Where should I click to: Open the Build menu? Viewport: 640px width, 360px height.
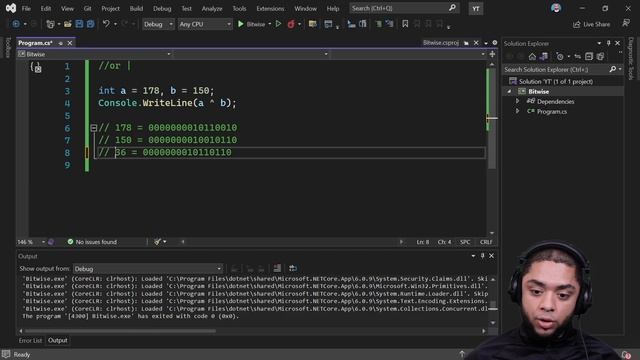coord(136,8)
